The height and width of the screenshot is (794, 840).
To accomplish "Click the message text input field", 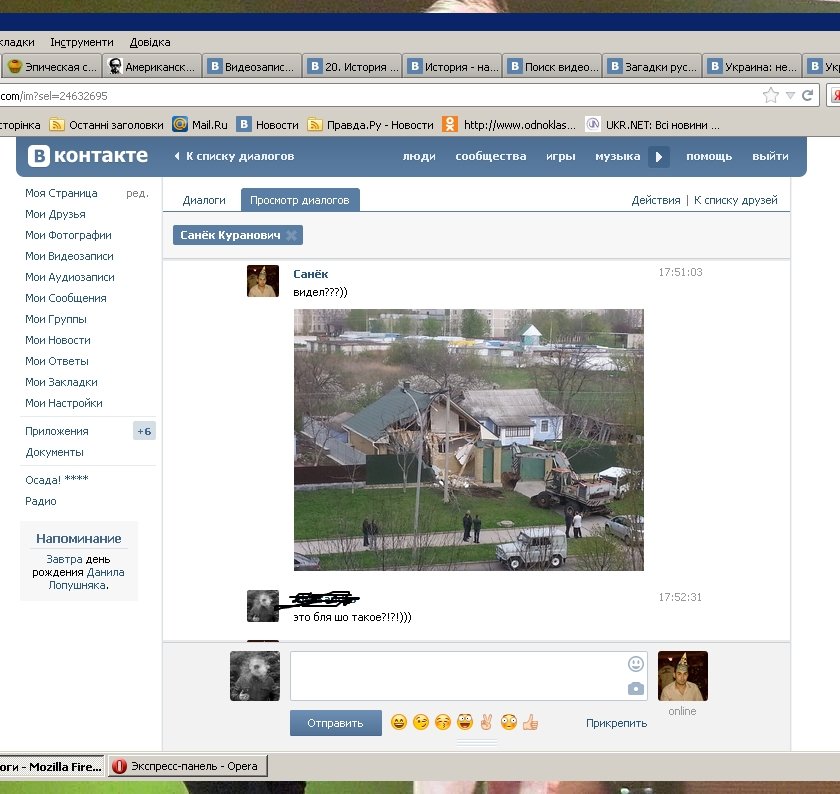I will click(455, 676).
